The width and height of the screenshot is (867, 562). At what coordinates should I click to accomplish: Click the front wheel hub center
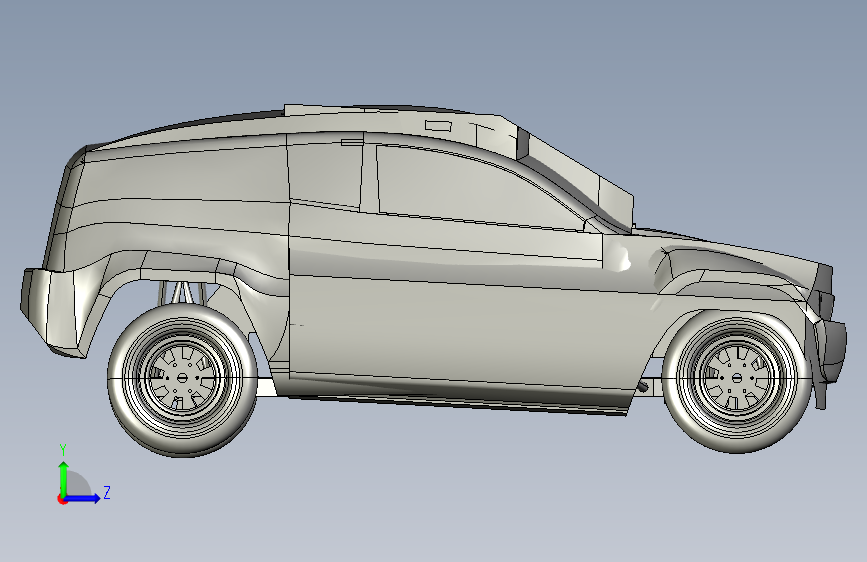coord(737,378)
